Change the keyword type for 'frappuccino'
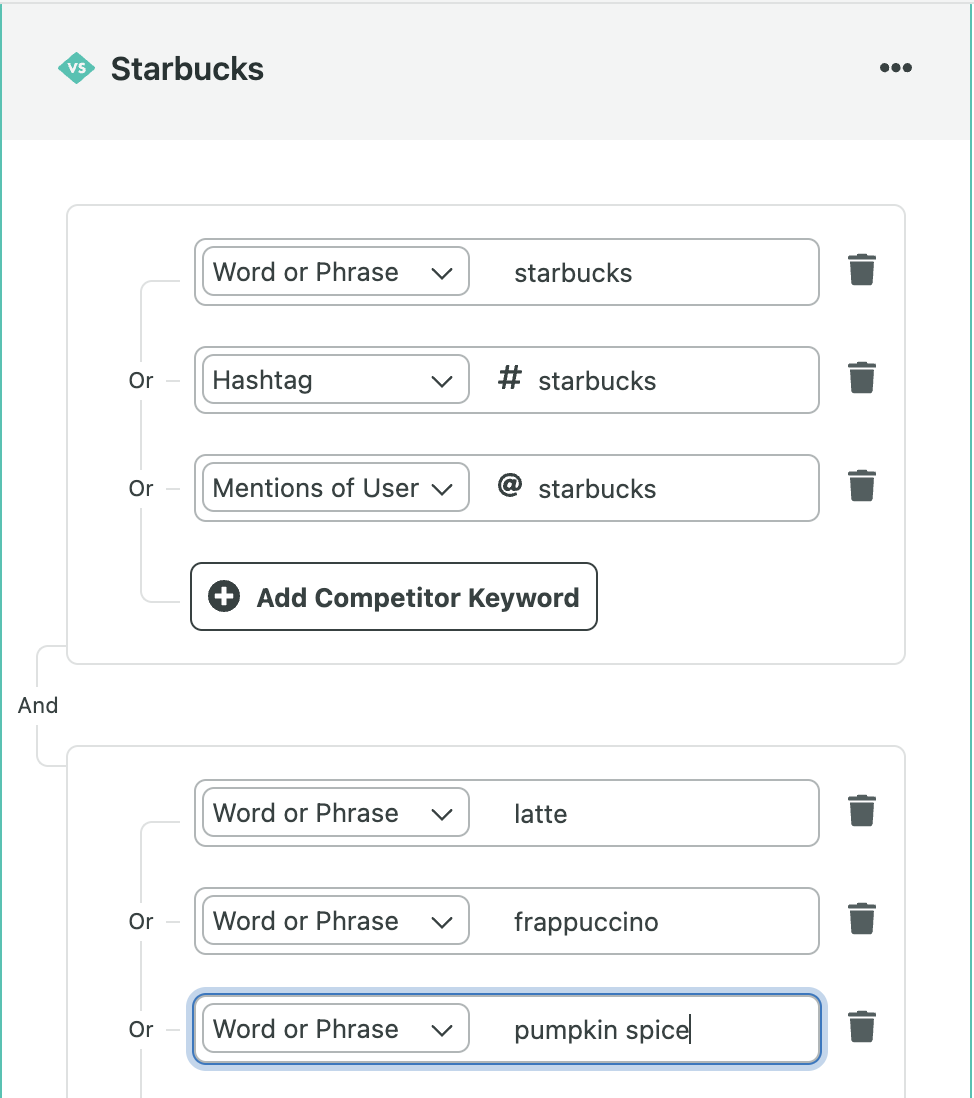 pyautogui.click(x=335, y=920)
